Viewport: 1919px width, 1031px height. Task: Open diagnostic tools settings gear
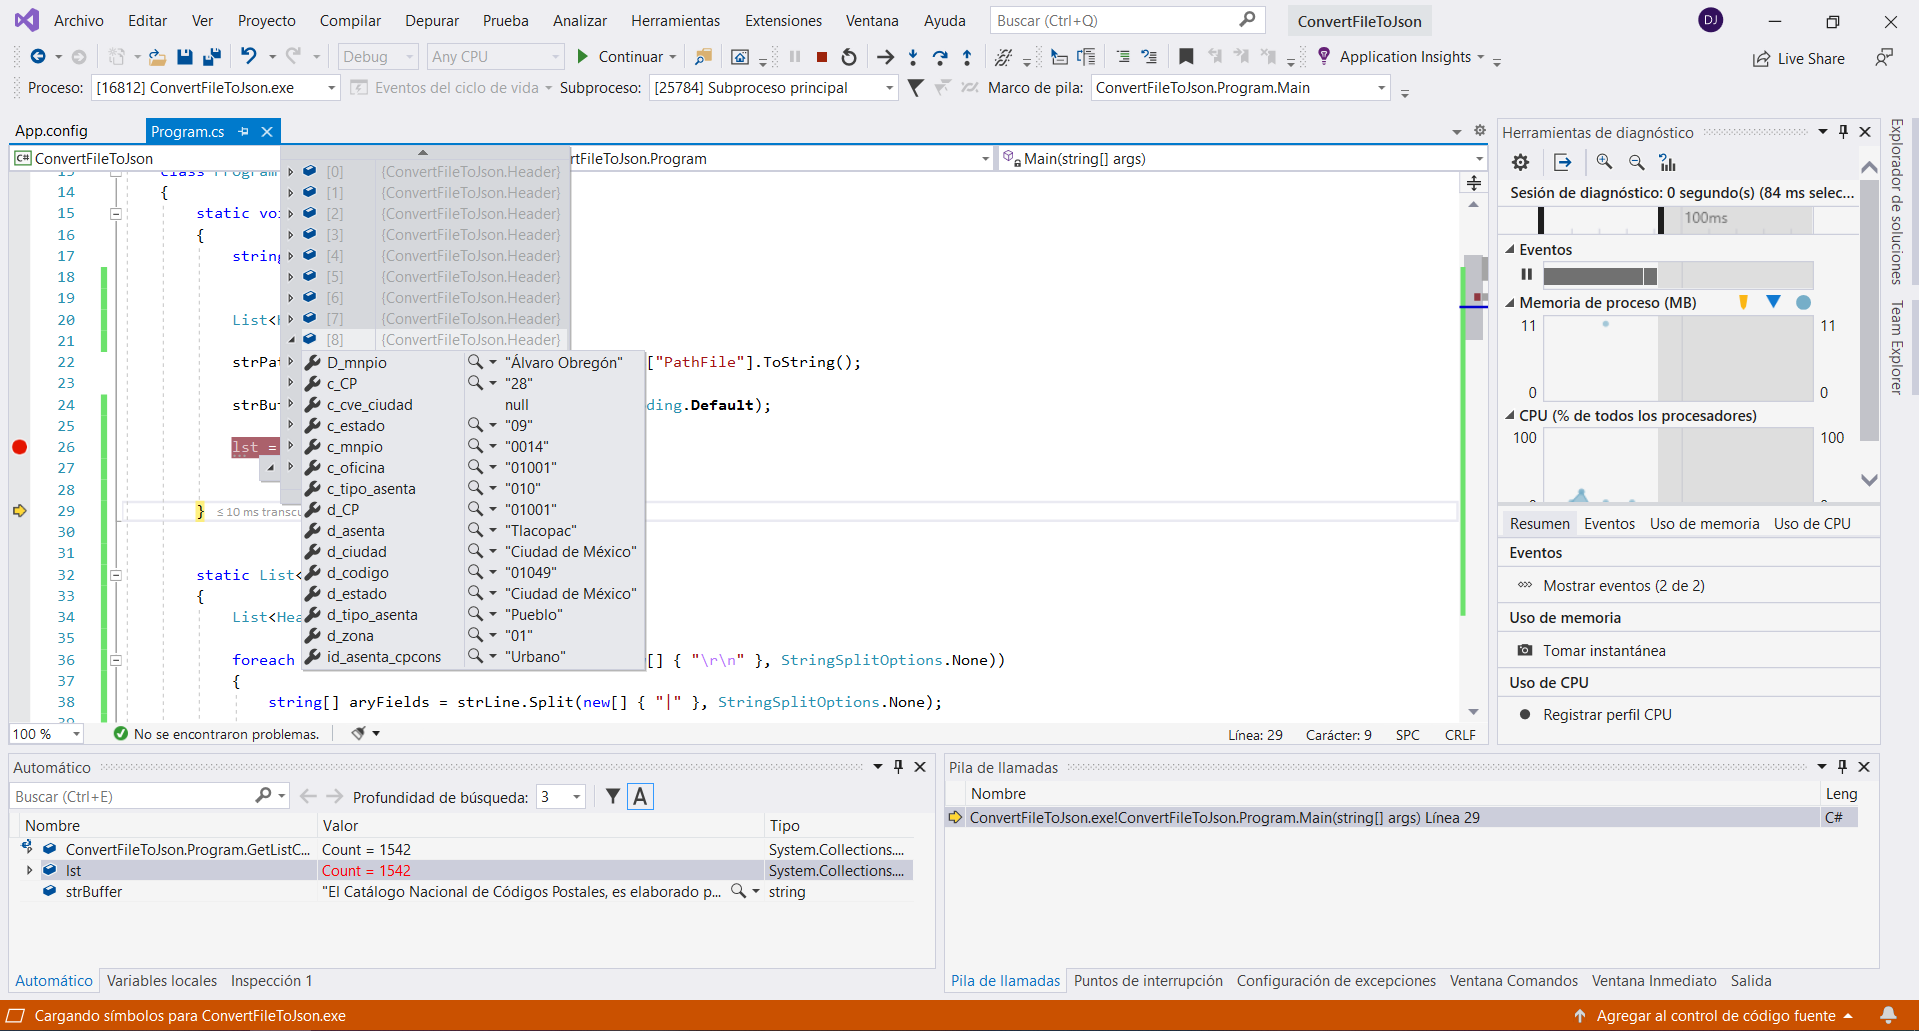click(x=1520, y=162)
